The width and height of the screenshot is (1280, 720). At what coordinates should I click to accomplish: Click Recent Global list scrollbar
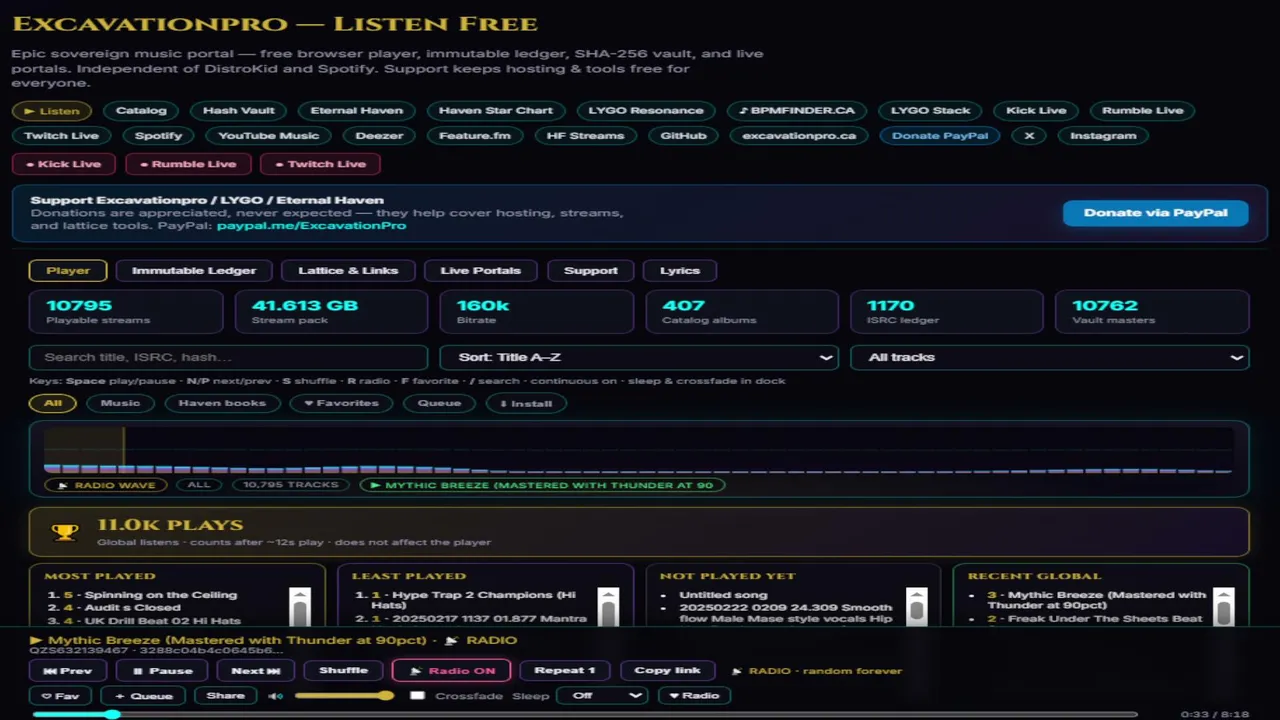[x=1224, y=606]
